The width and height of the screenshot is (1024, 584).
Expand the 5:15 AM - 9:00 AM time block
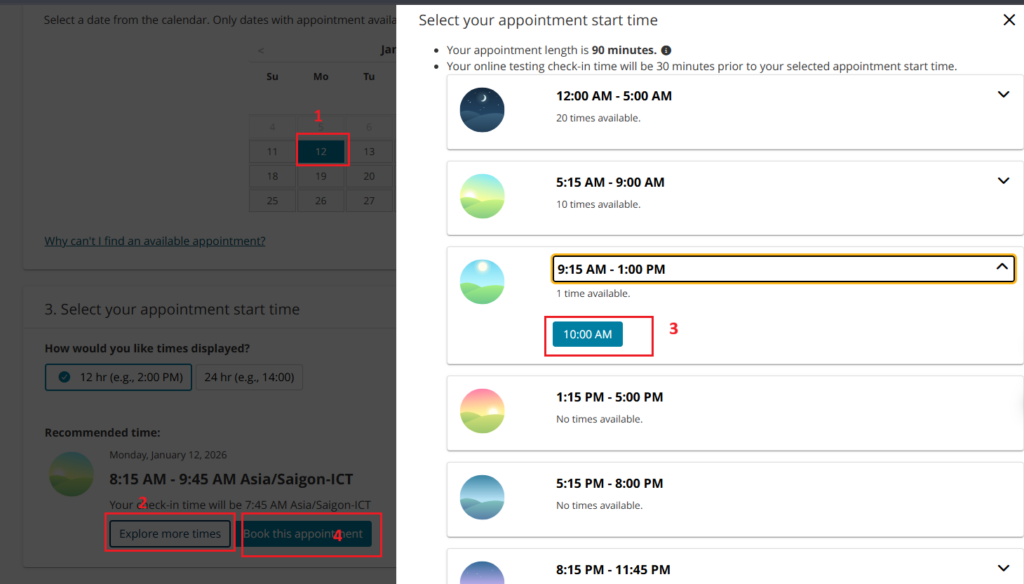point(1004,181)
